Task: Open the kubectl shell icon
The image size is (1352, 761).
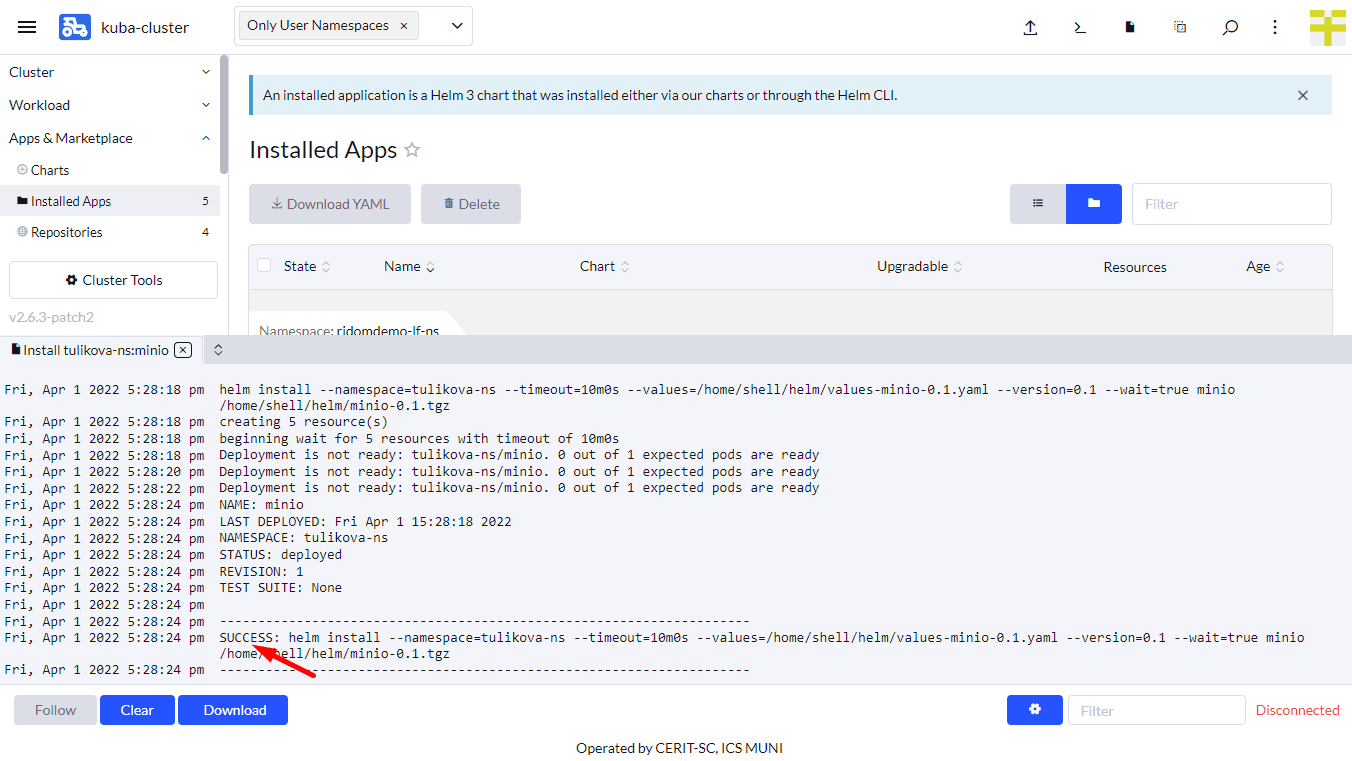Action: point(1080,28)
